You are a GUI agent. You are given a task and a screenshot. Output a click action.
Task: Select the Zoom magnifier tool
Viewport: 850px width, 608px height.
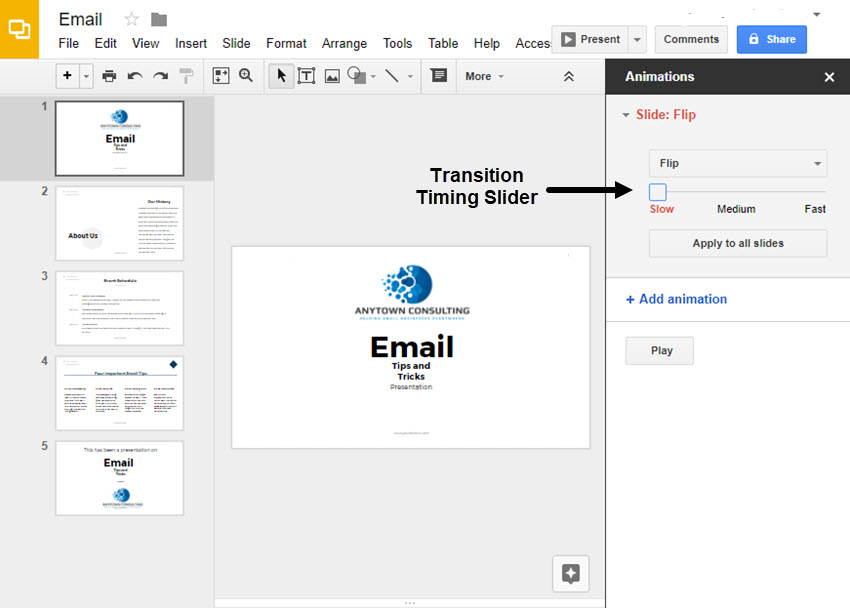[x=246, y=75]
